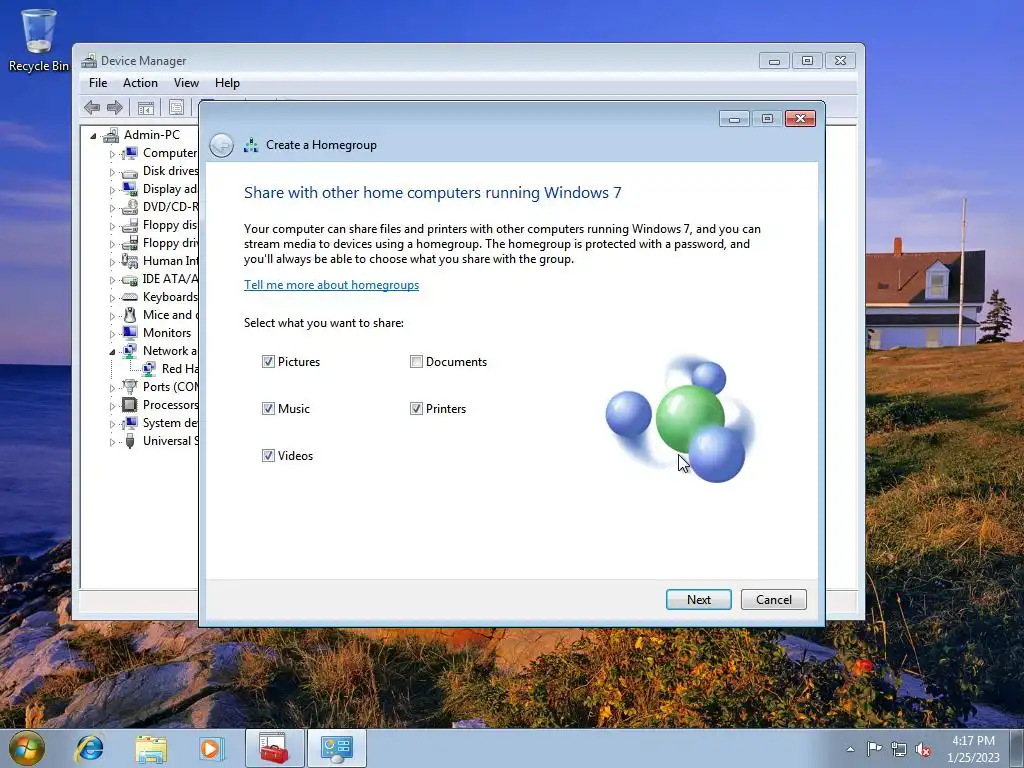Click Show/Hide Console Tree toolbar icon
Image resolution: width=1024 pixels, height=768 pixels.
point(146,107)
